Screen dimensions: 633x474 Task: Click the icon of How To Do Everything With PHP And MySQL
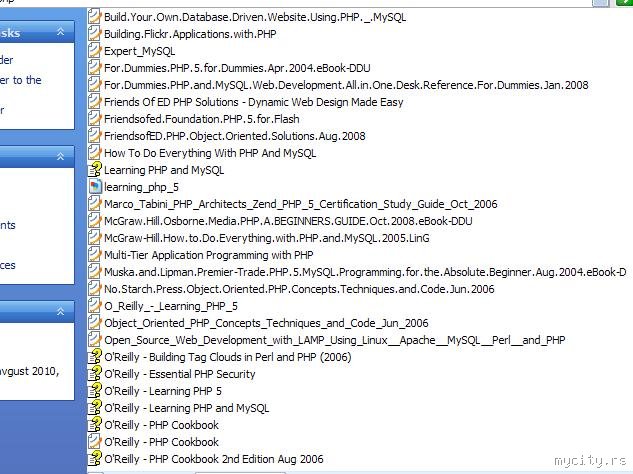coord(94,153)
